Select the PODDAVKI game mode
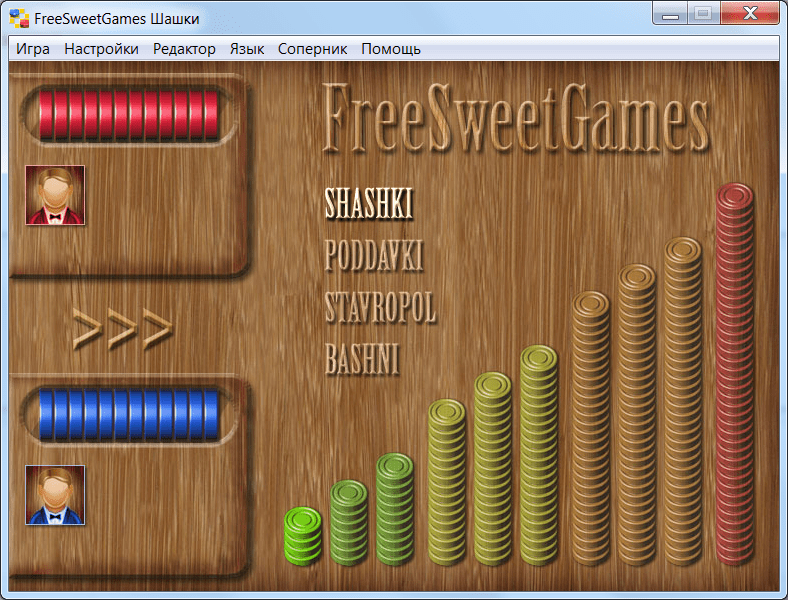This screenshot has width=788, height=600. [374, 255]
